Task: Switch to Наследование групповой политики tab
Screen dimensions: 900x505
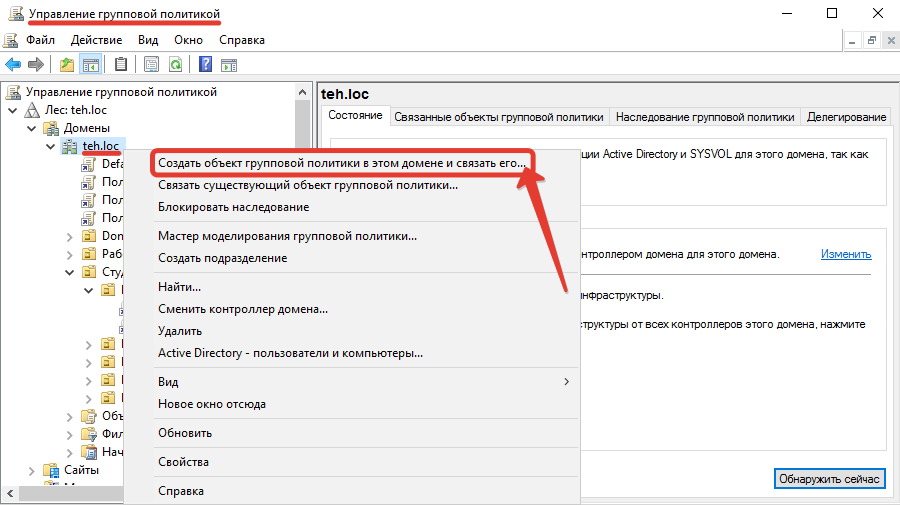Action: point(704,117)
